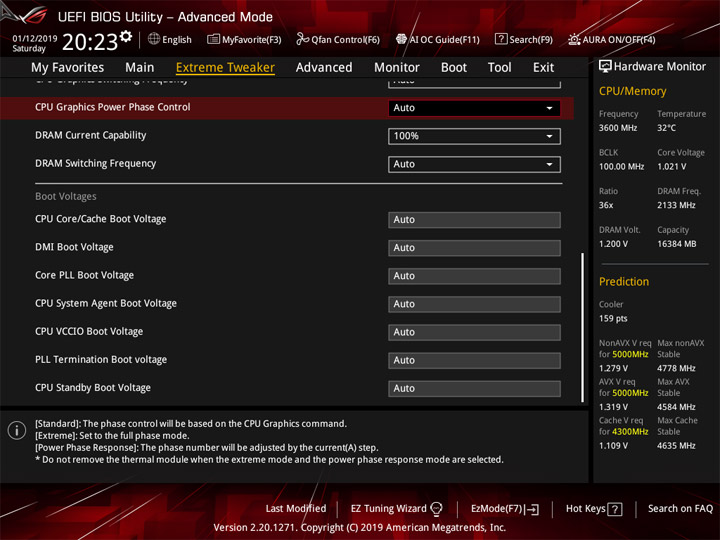The height and width of the screenshot is (540, 720).
Task: Open AI OC Guide(F11)
Action: tap(444, 39)
